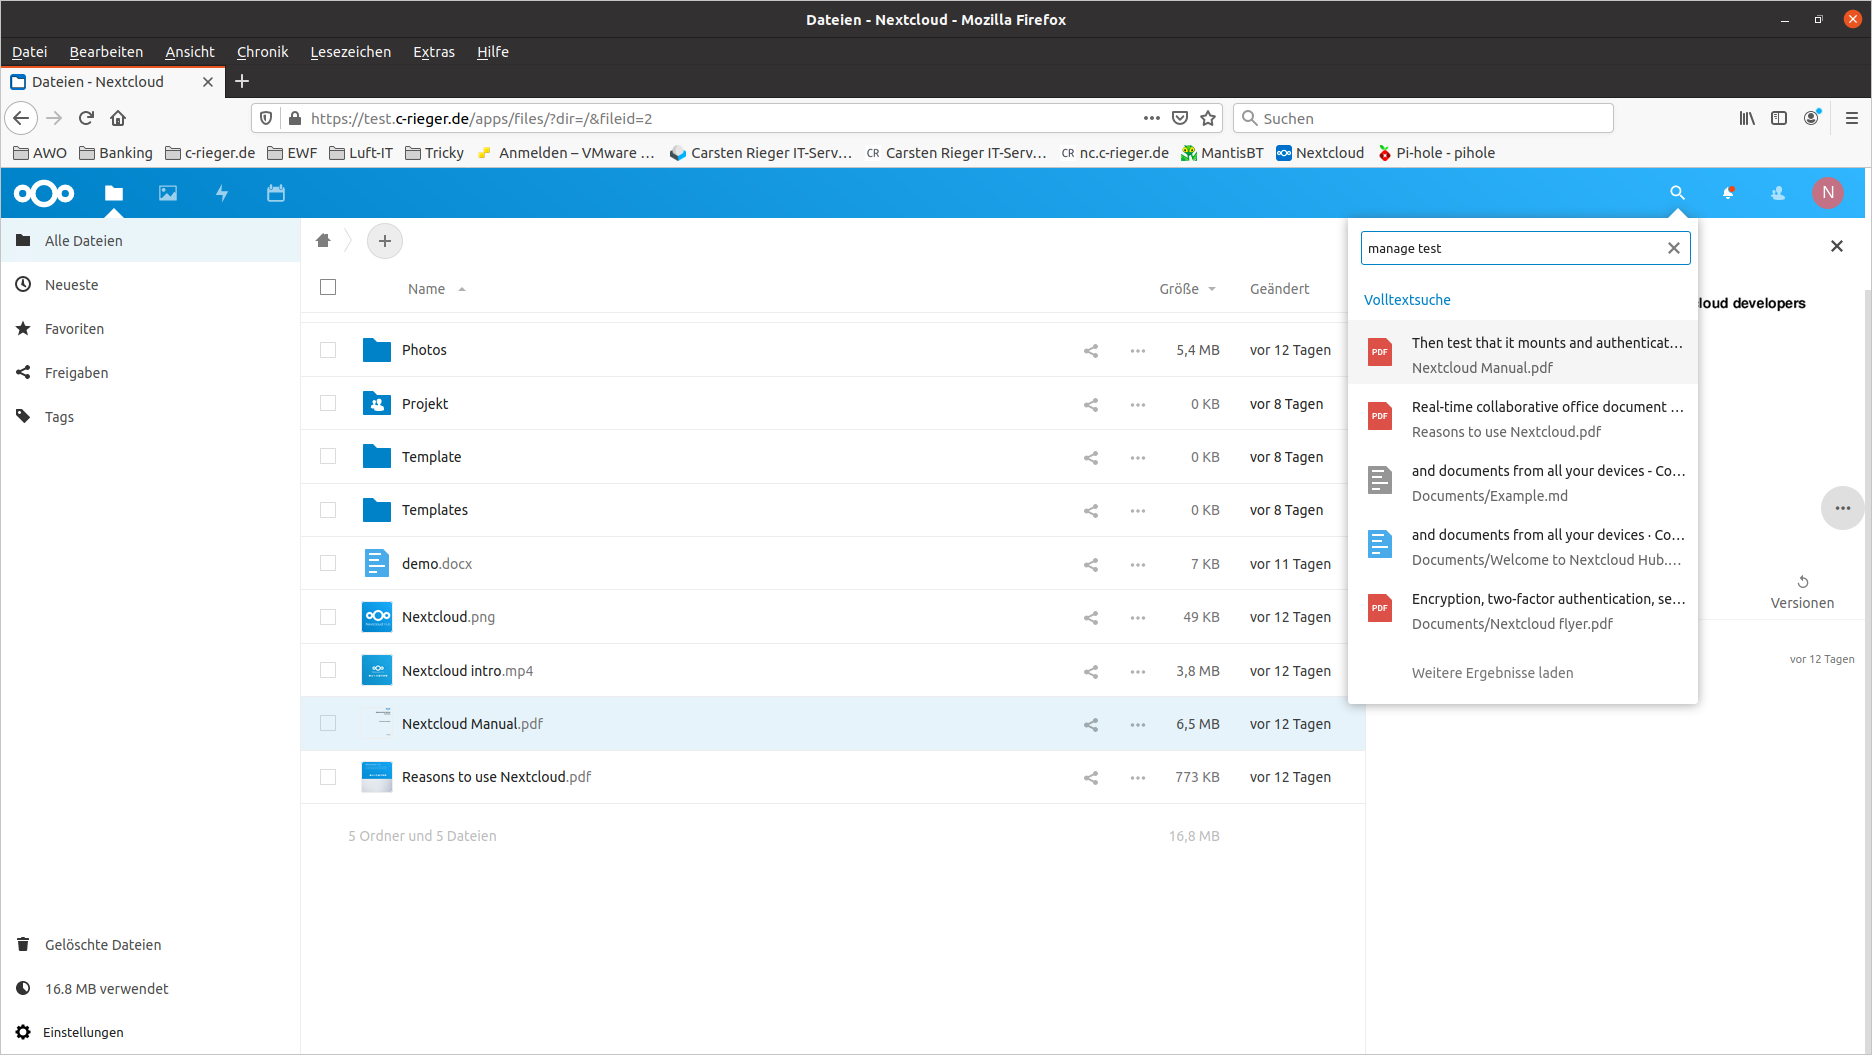Open the Activity lightning icon
Image resolution: width=1872 pixels, height=1055 pixels.
click(x=222, y=193)
